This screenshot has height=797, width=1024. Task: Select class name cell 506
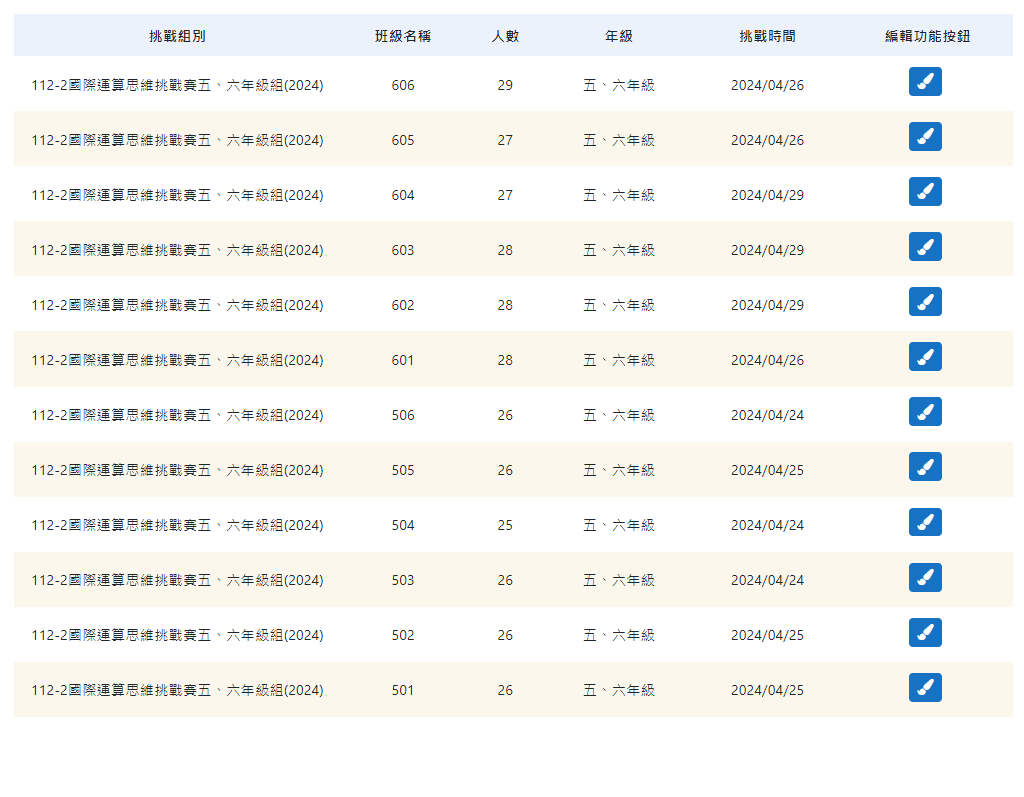(403, 415)
